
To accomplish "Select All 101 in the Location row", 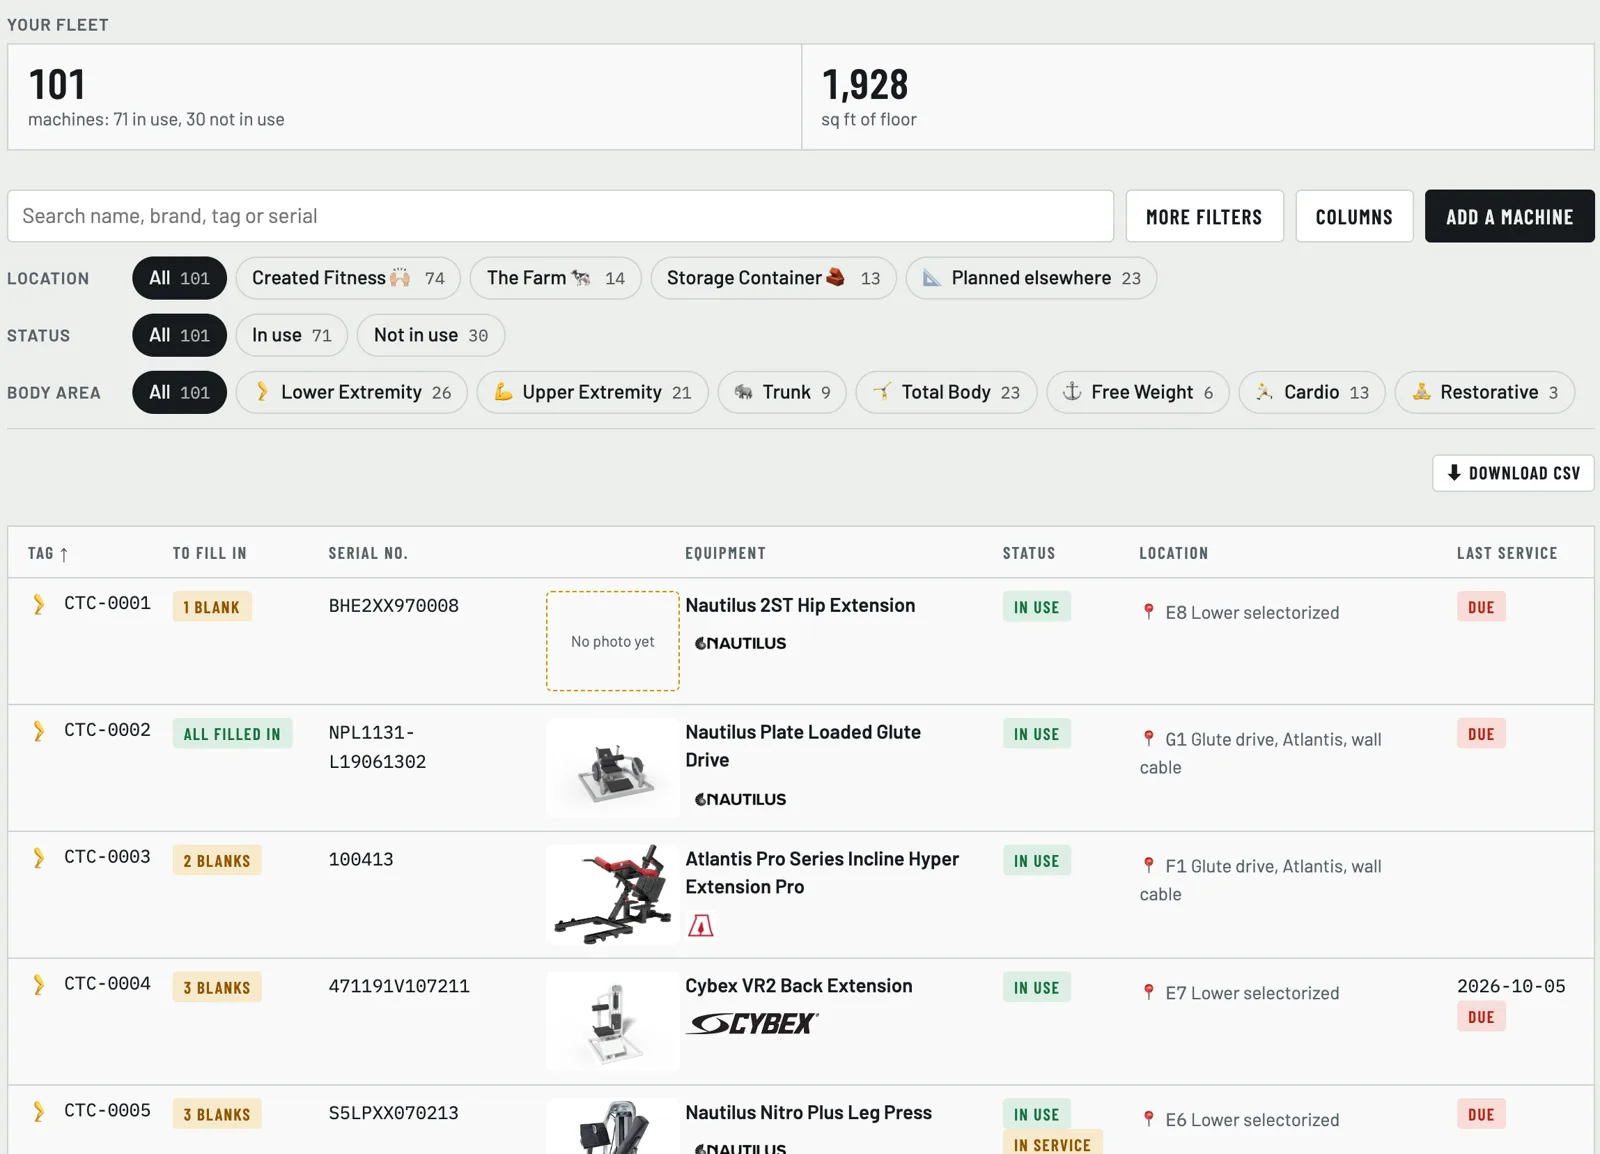I will 179,278.
